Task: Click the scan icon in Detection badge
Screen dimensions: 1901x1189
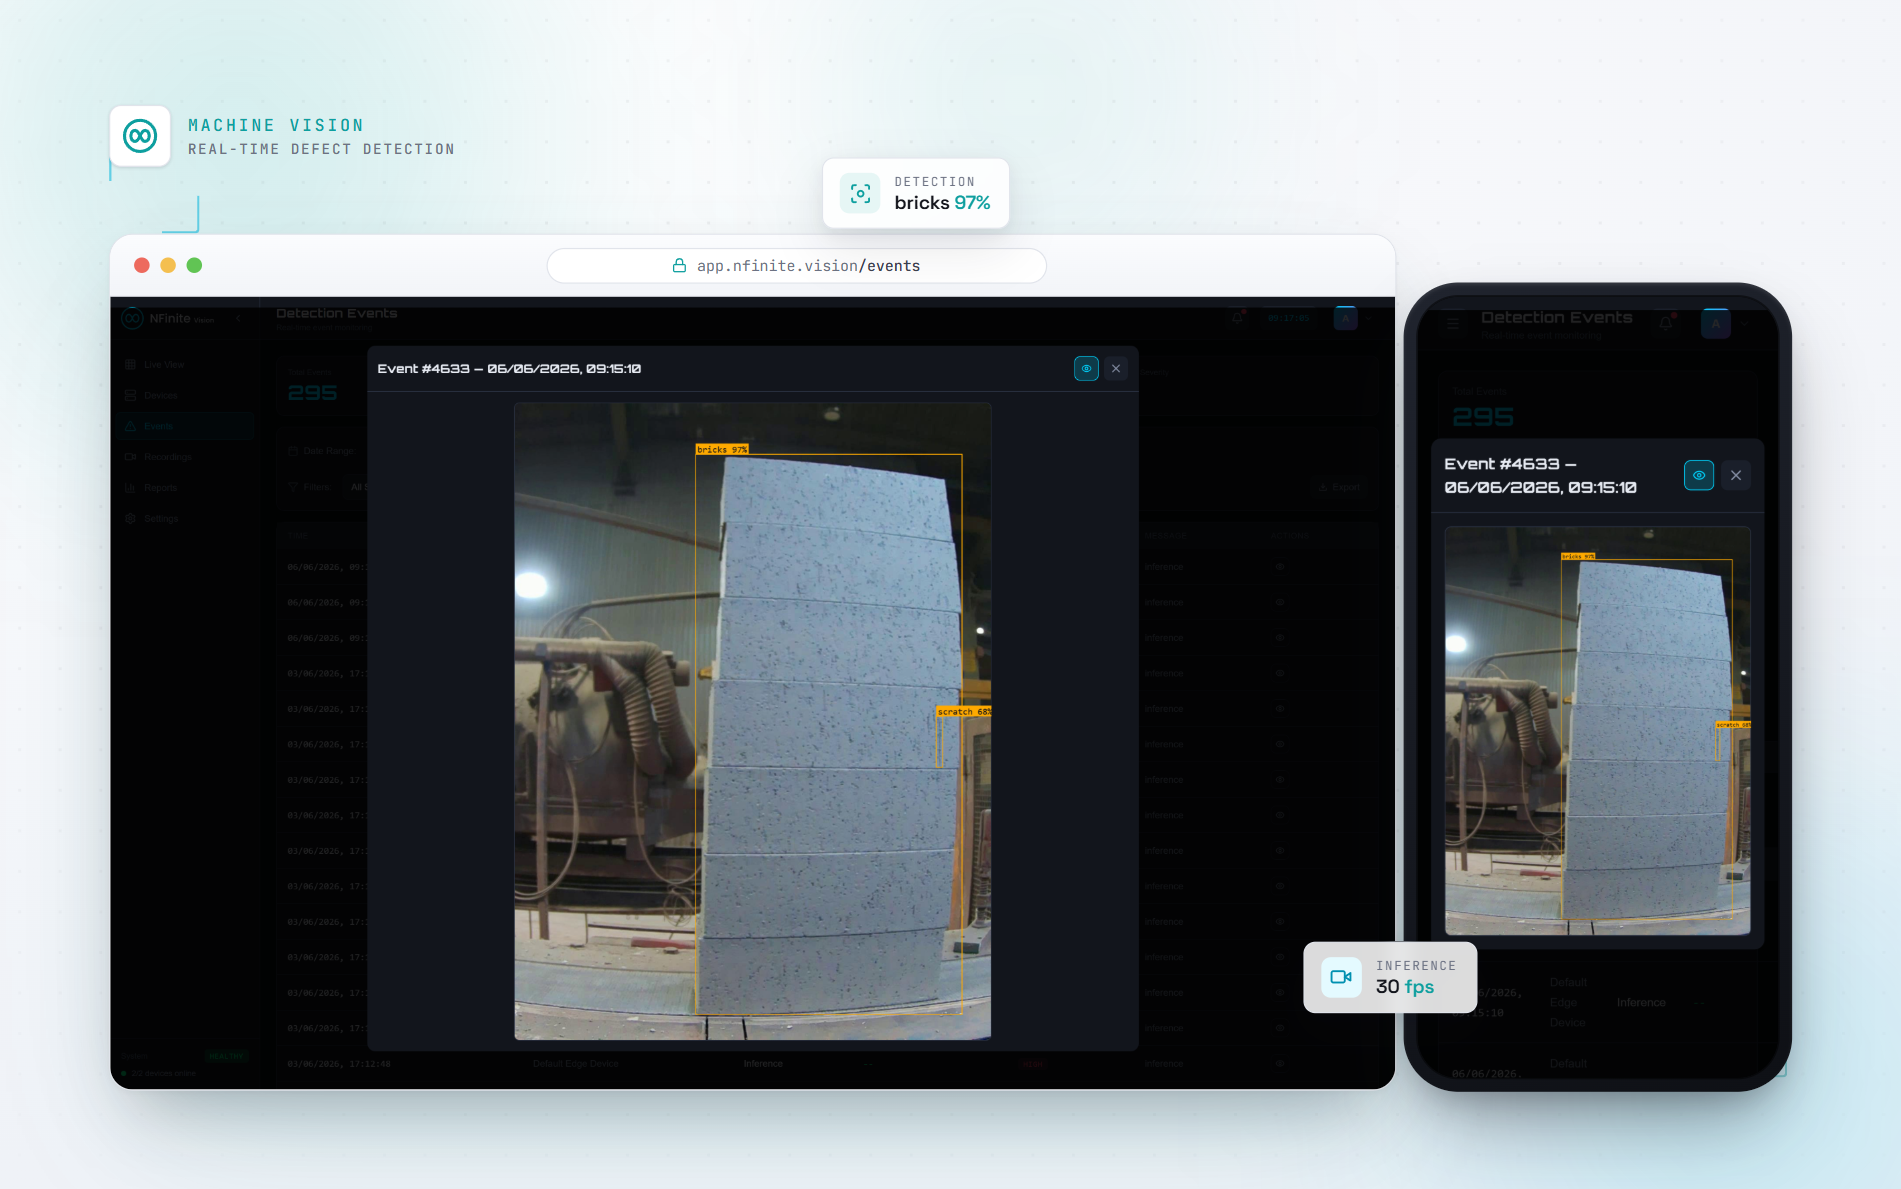Action: (x=860, y=194)
